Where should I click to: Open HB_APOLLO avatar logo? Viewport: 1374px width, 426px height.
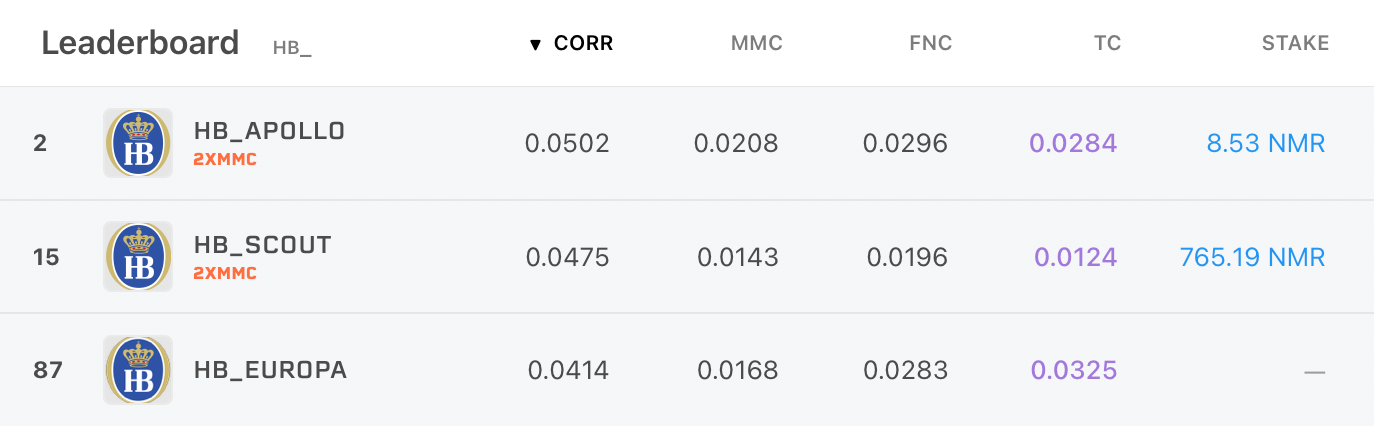[138, 143]
